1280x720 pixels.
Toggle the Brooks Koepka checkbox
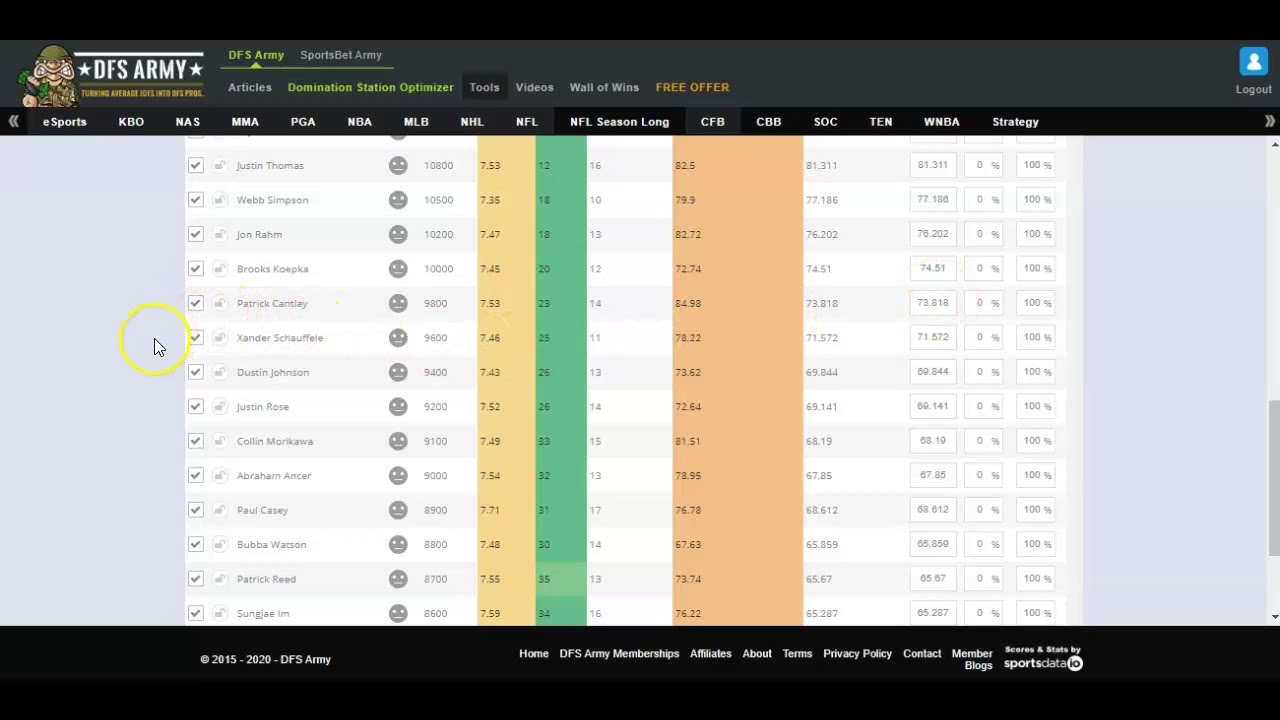195,269
